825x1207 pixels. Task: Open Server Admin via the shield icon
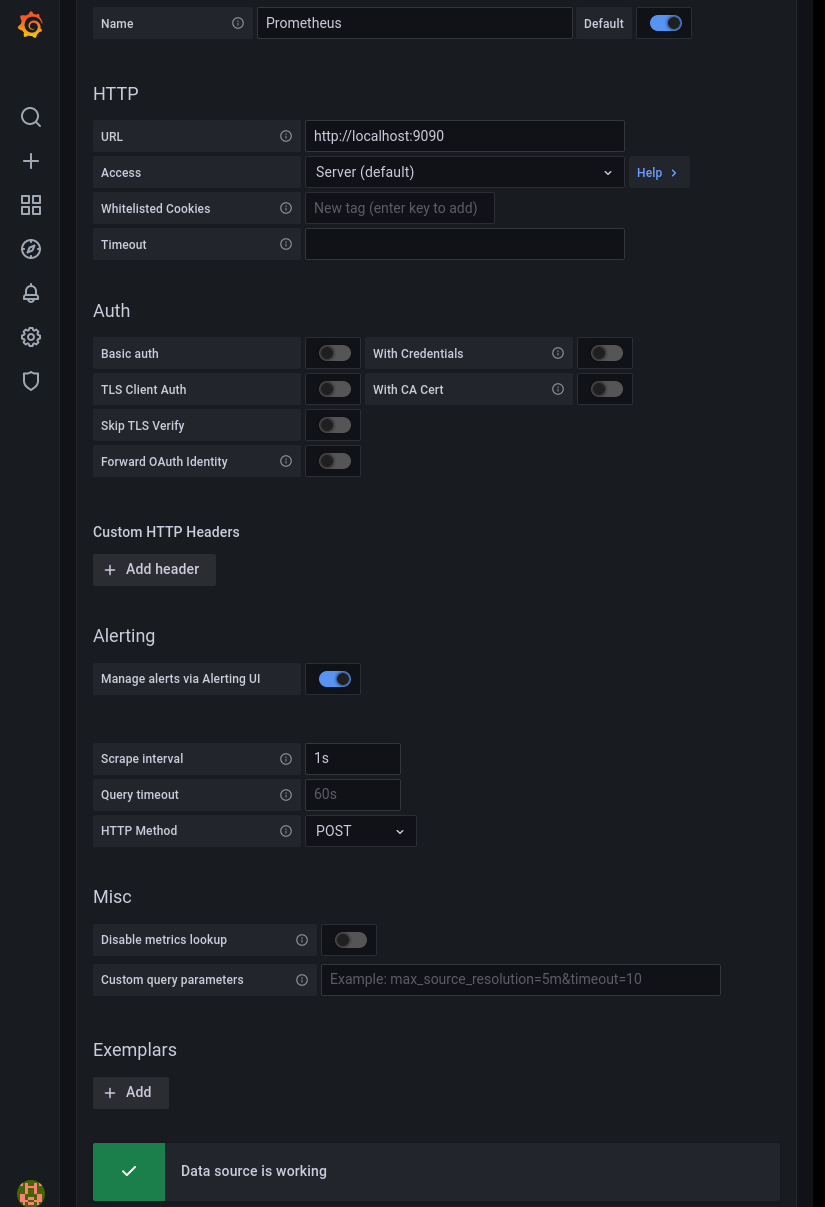pos(30,381)
